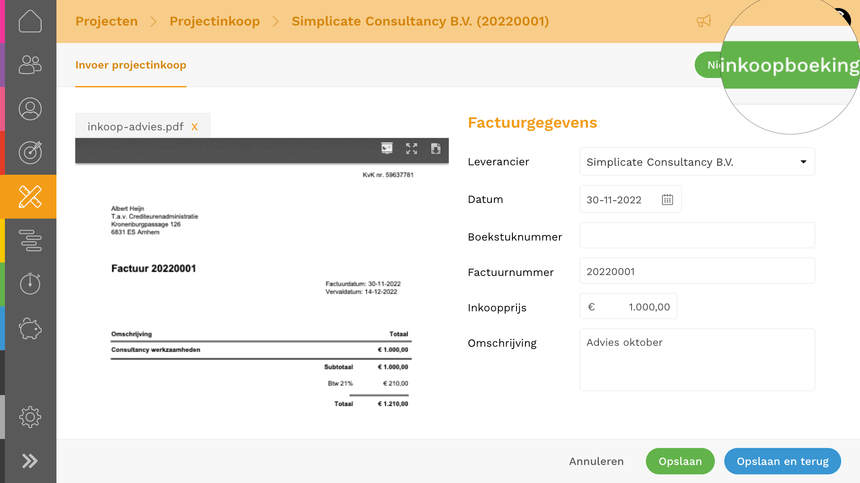
Task: Click Simplicate Consultancy B.V. (20220001) breadcrumb
Action: 420,21
